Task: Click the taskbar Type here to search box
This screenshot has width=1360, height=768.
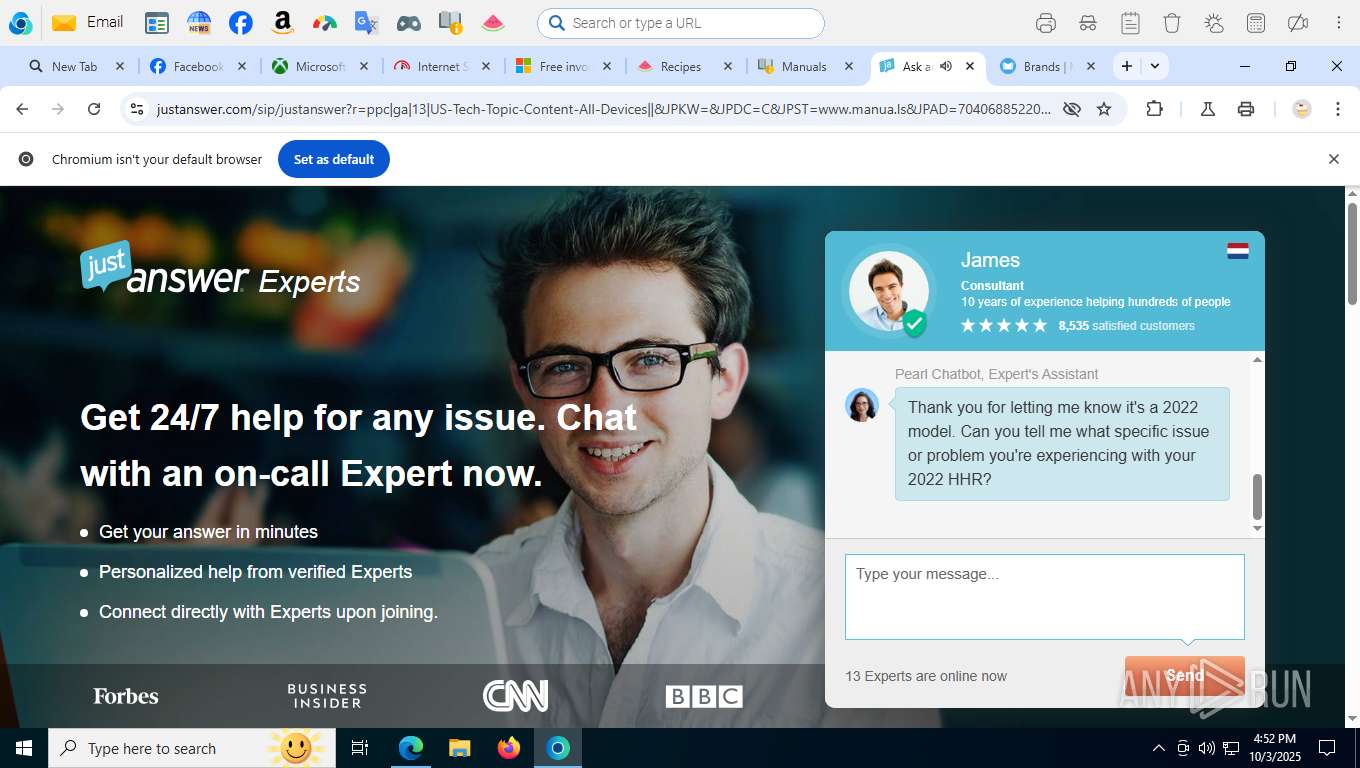Action: coord(190,748)
